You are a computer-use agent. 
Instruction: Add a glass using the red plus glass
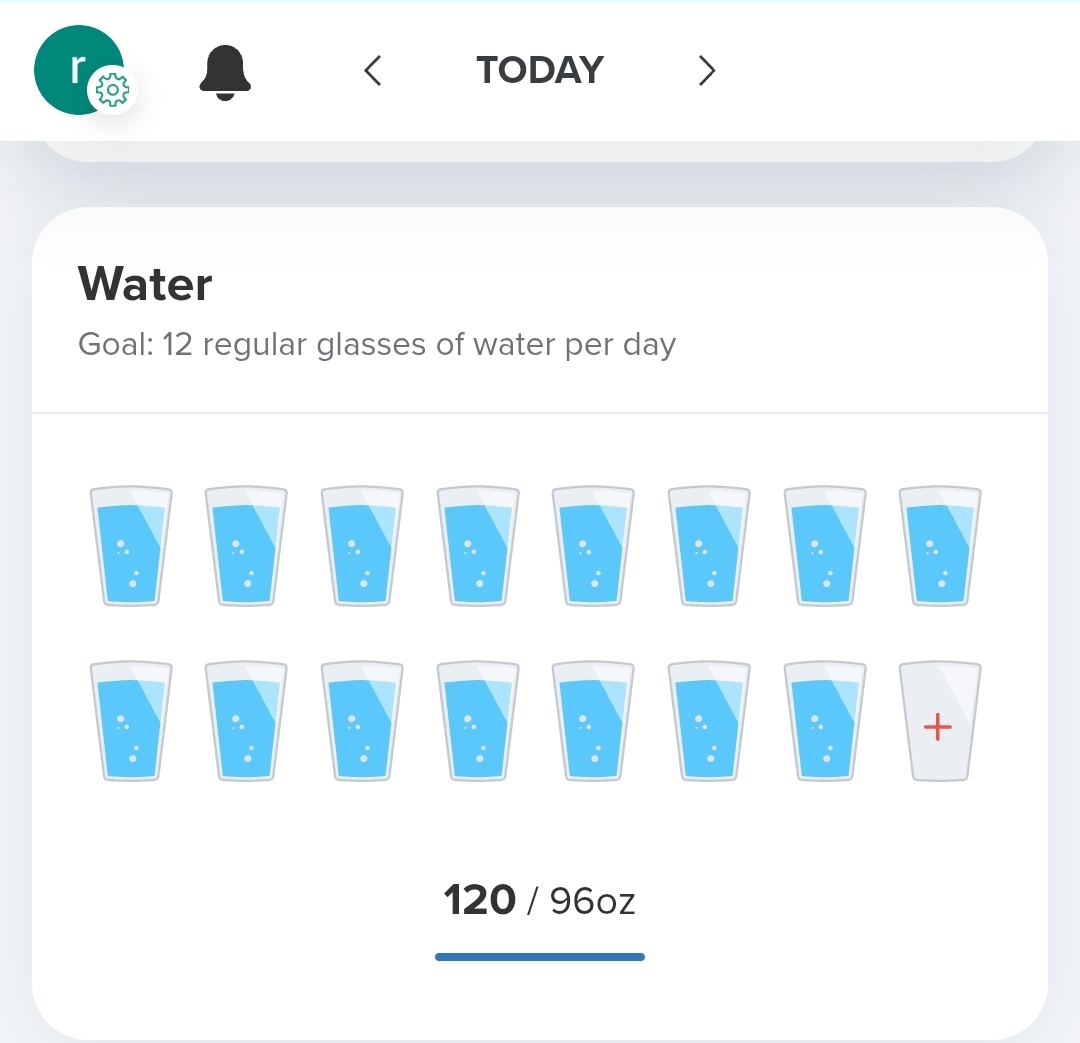pos(939,721)
